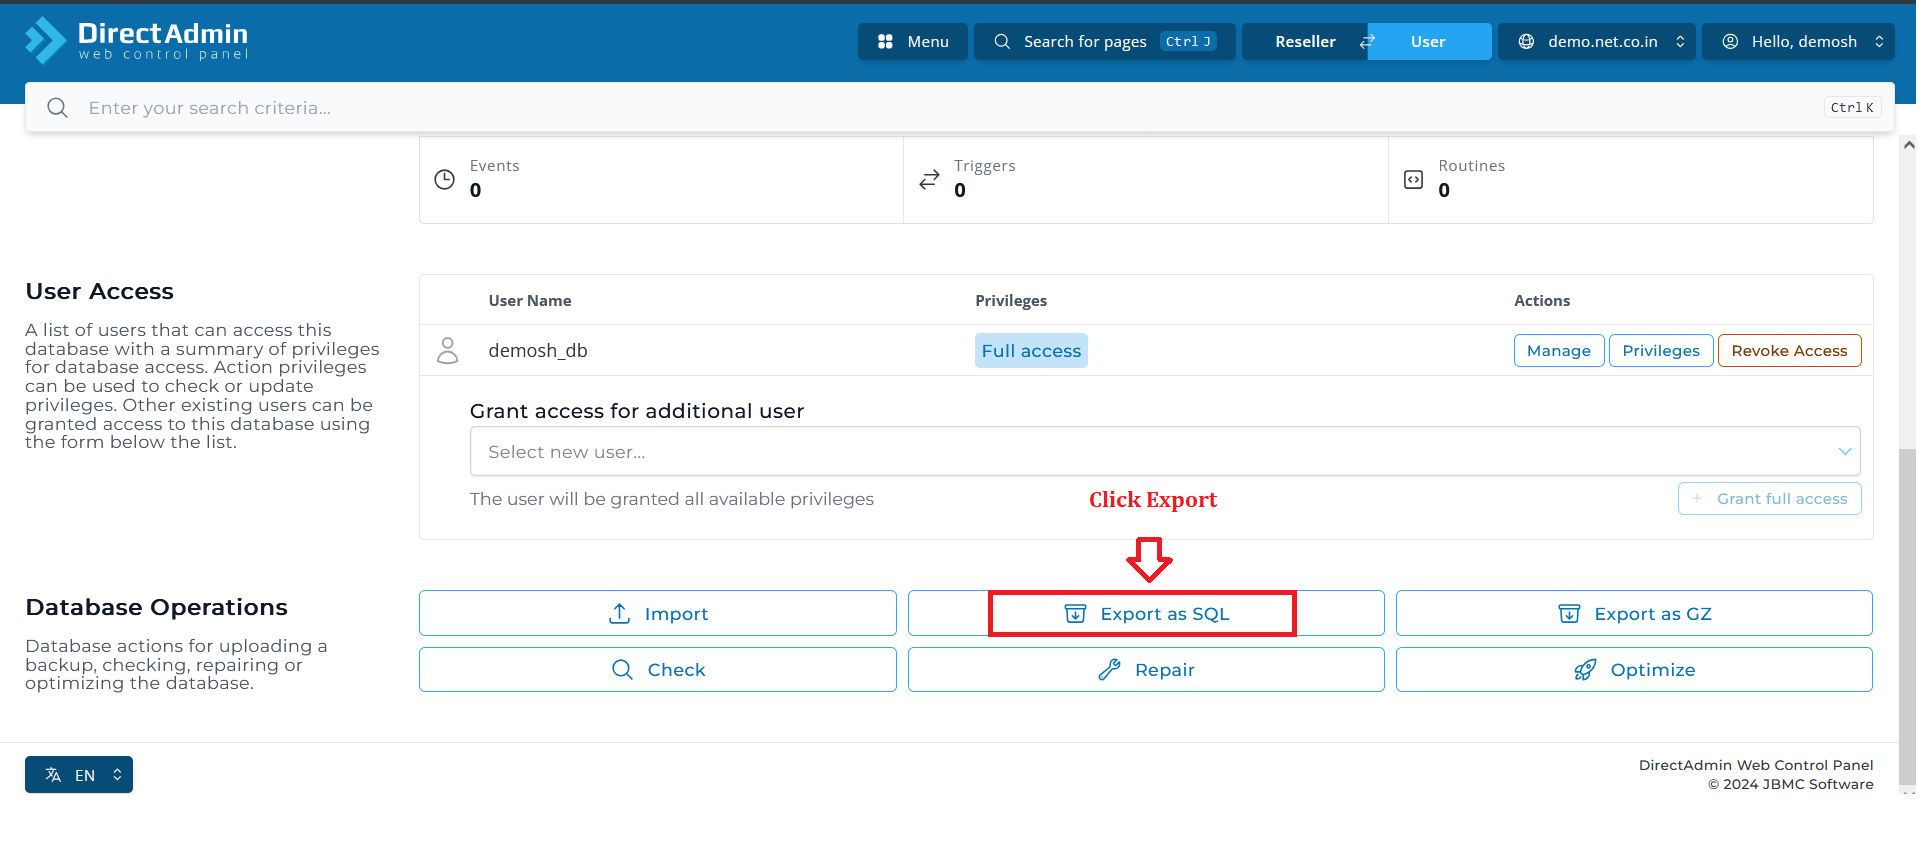Click the translate icon in the language selector
1920x863 pixels.
point(53,775)
